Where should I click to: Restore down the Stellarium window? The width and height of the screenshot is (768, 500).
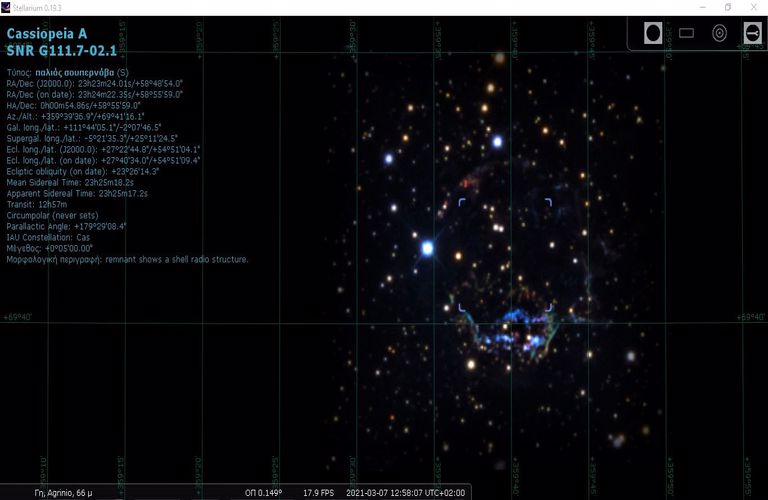(x=727, y=7)
